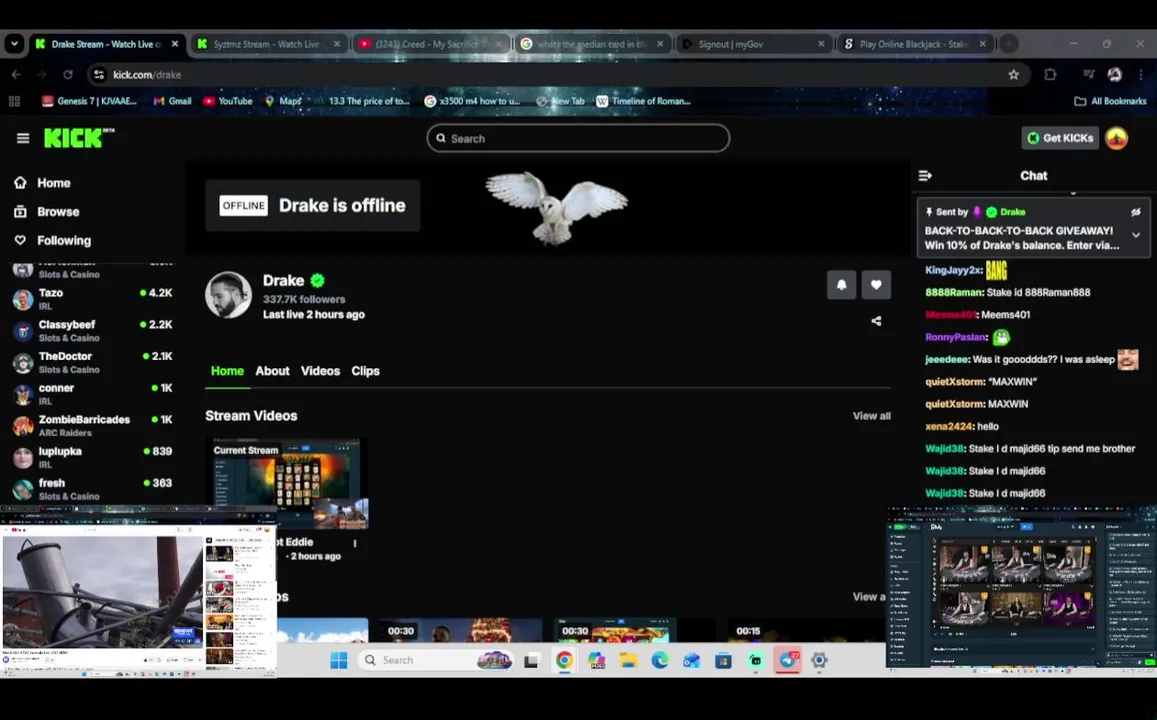The width and height of the screenshot is (1157, 720).
Task: Open Tazo channel in sidebar
Action: click(92, 299)
